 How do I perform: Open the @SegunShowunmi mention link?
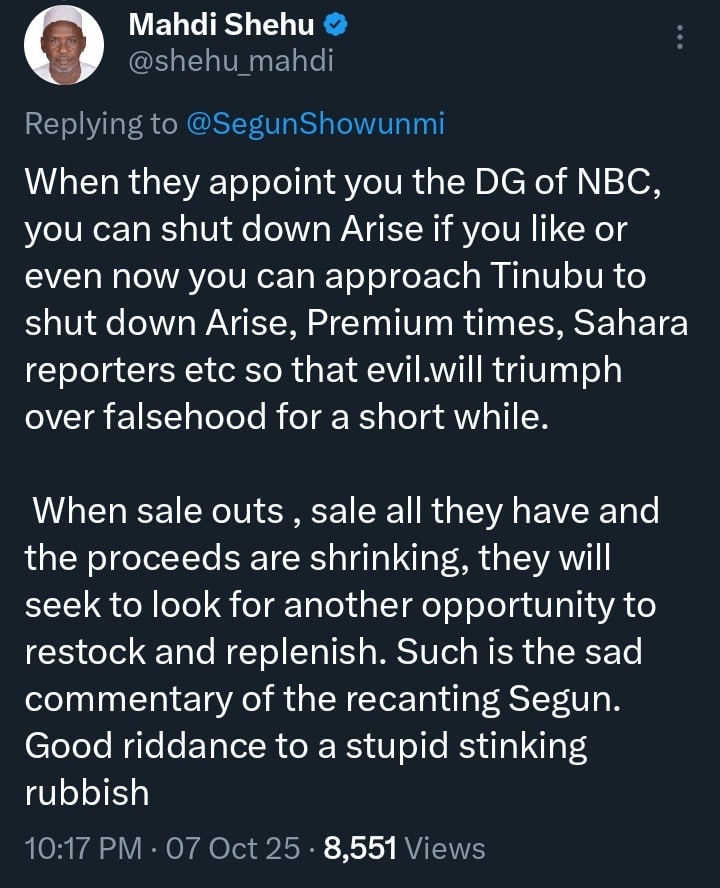[x=316, y=124]
